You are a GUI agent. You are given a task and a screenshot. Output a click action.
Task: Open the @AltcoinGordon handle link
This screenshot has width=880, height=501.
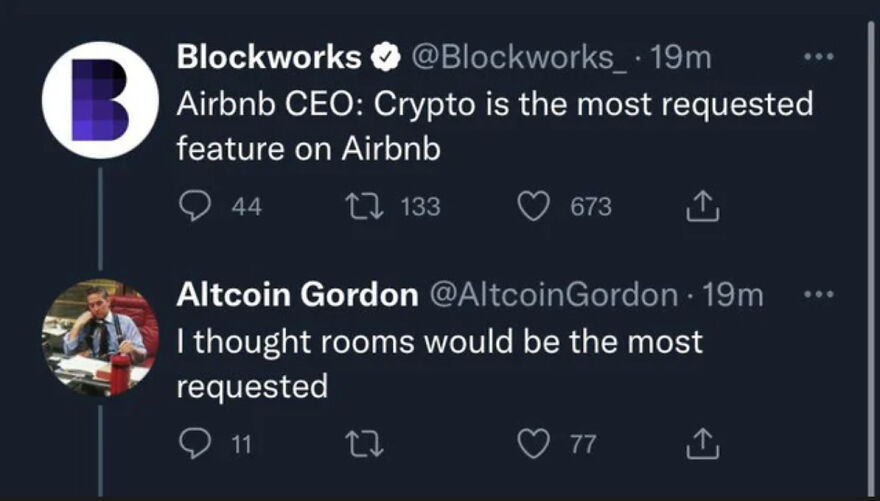click(x=553, y=295)
